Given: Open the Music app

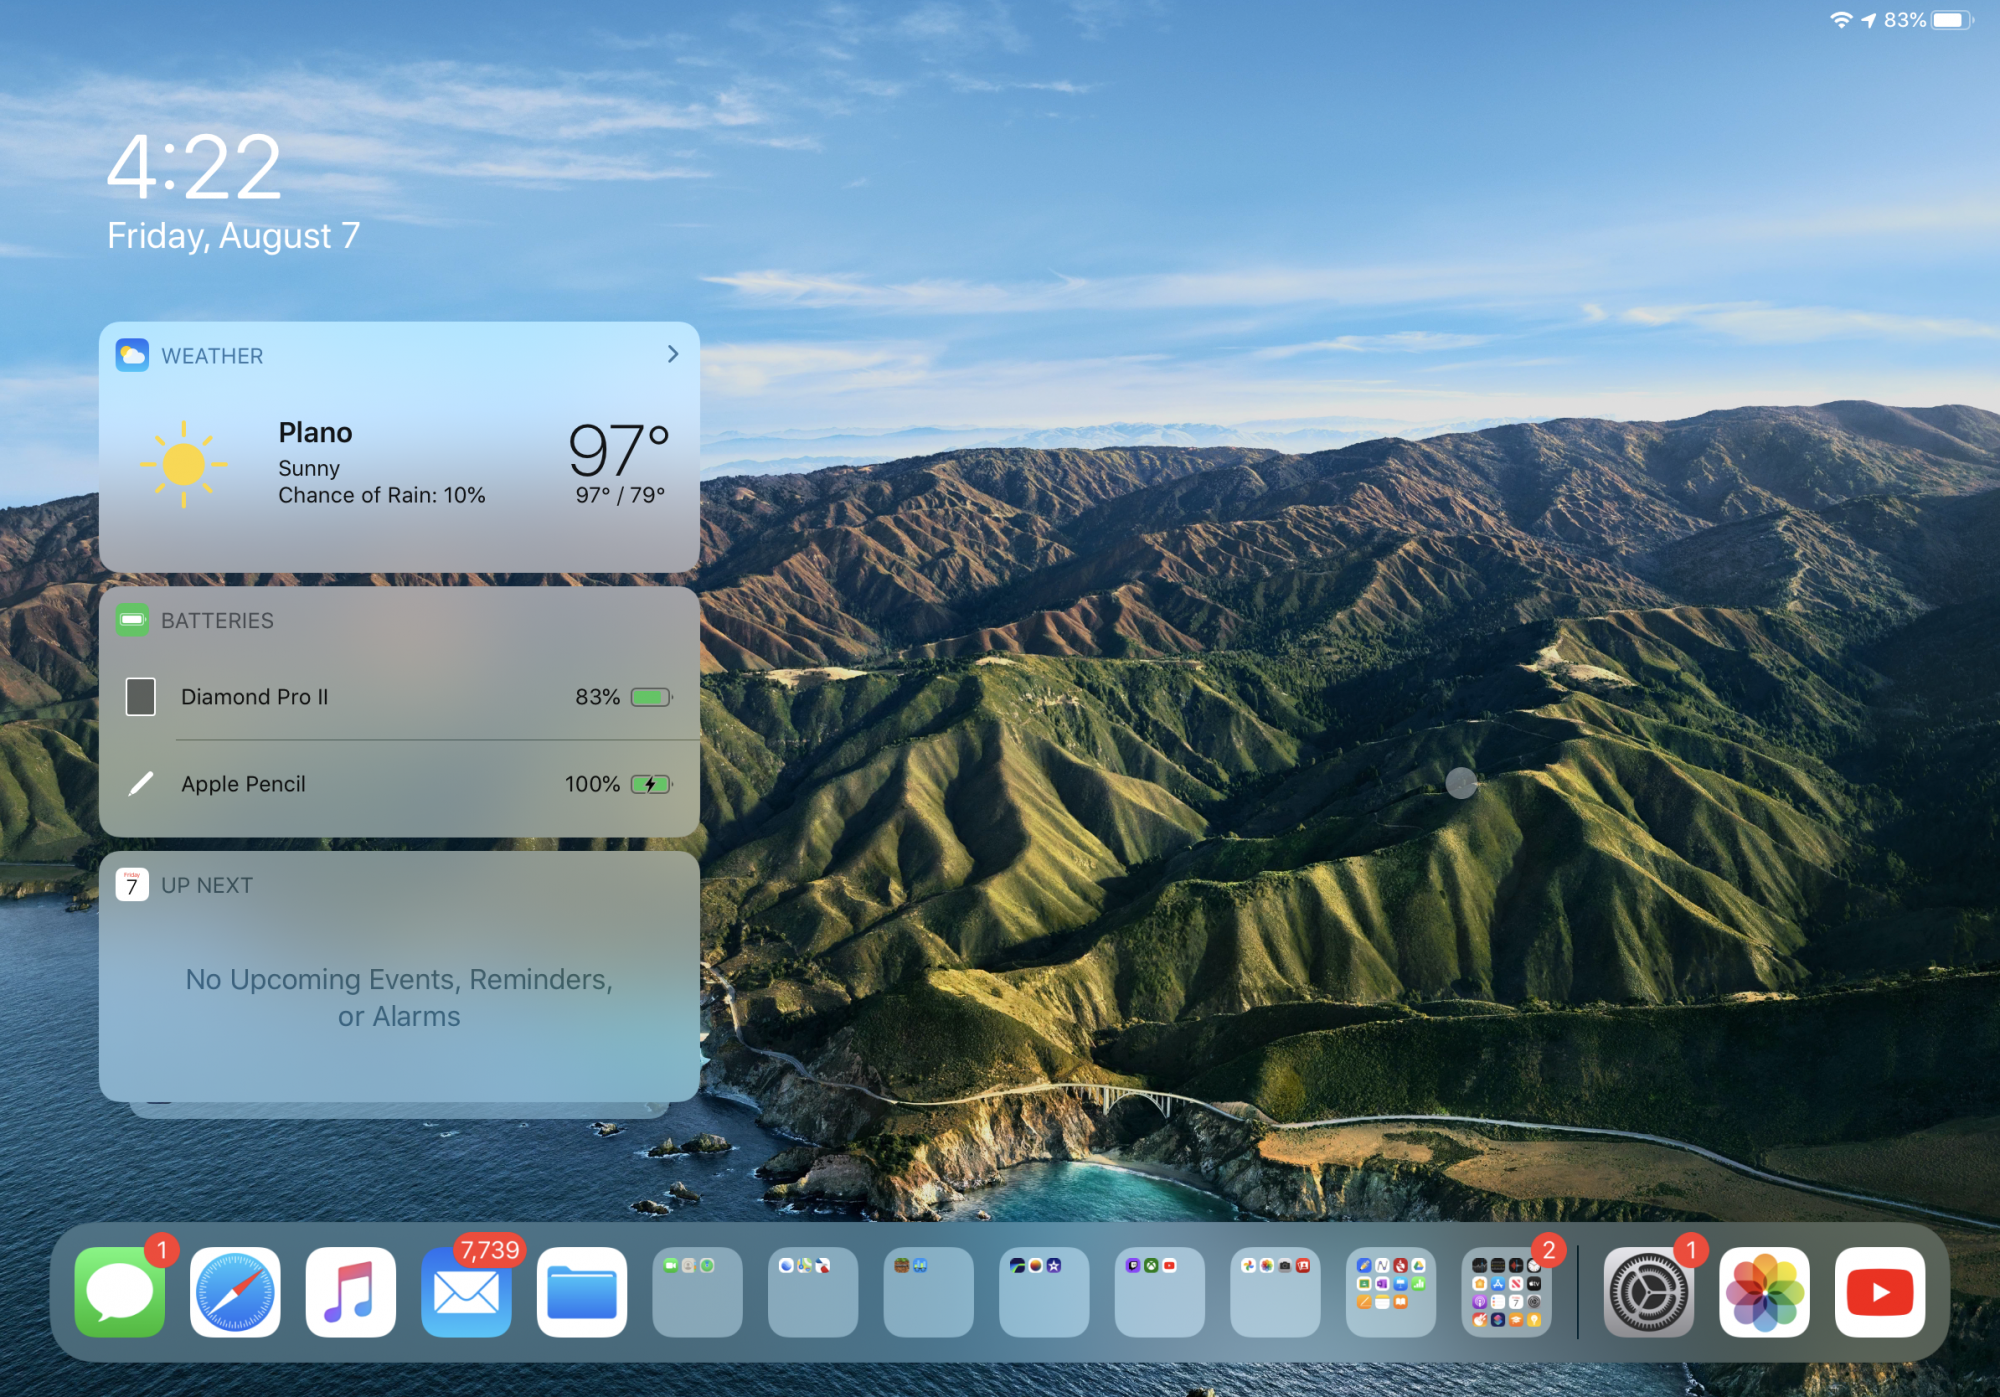Looking at the screenshot, I should 351,1291.
